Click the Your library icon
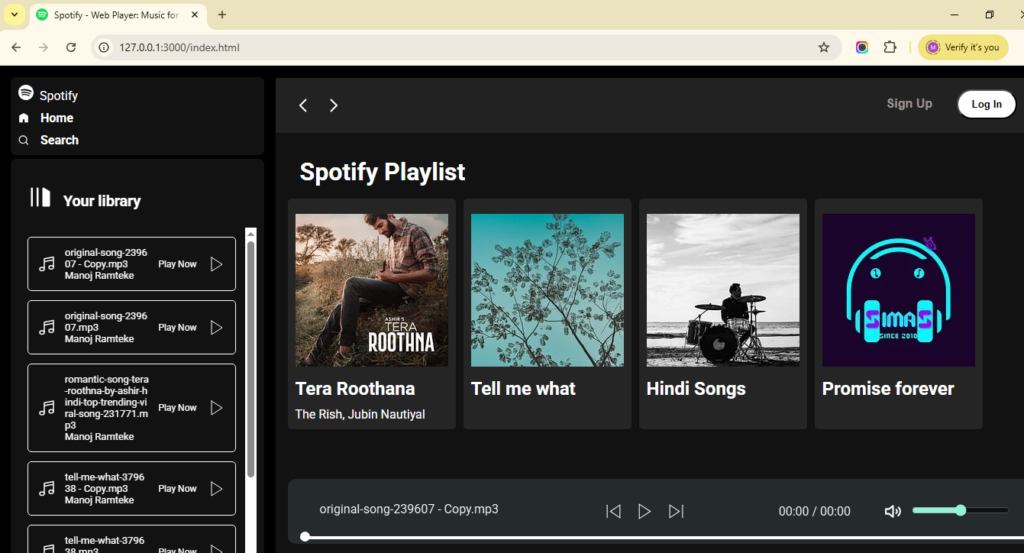Image resolution: width=1024 pixels, height=553 pixels. pyautogui.click(x=40, y=198)
